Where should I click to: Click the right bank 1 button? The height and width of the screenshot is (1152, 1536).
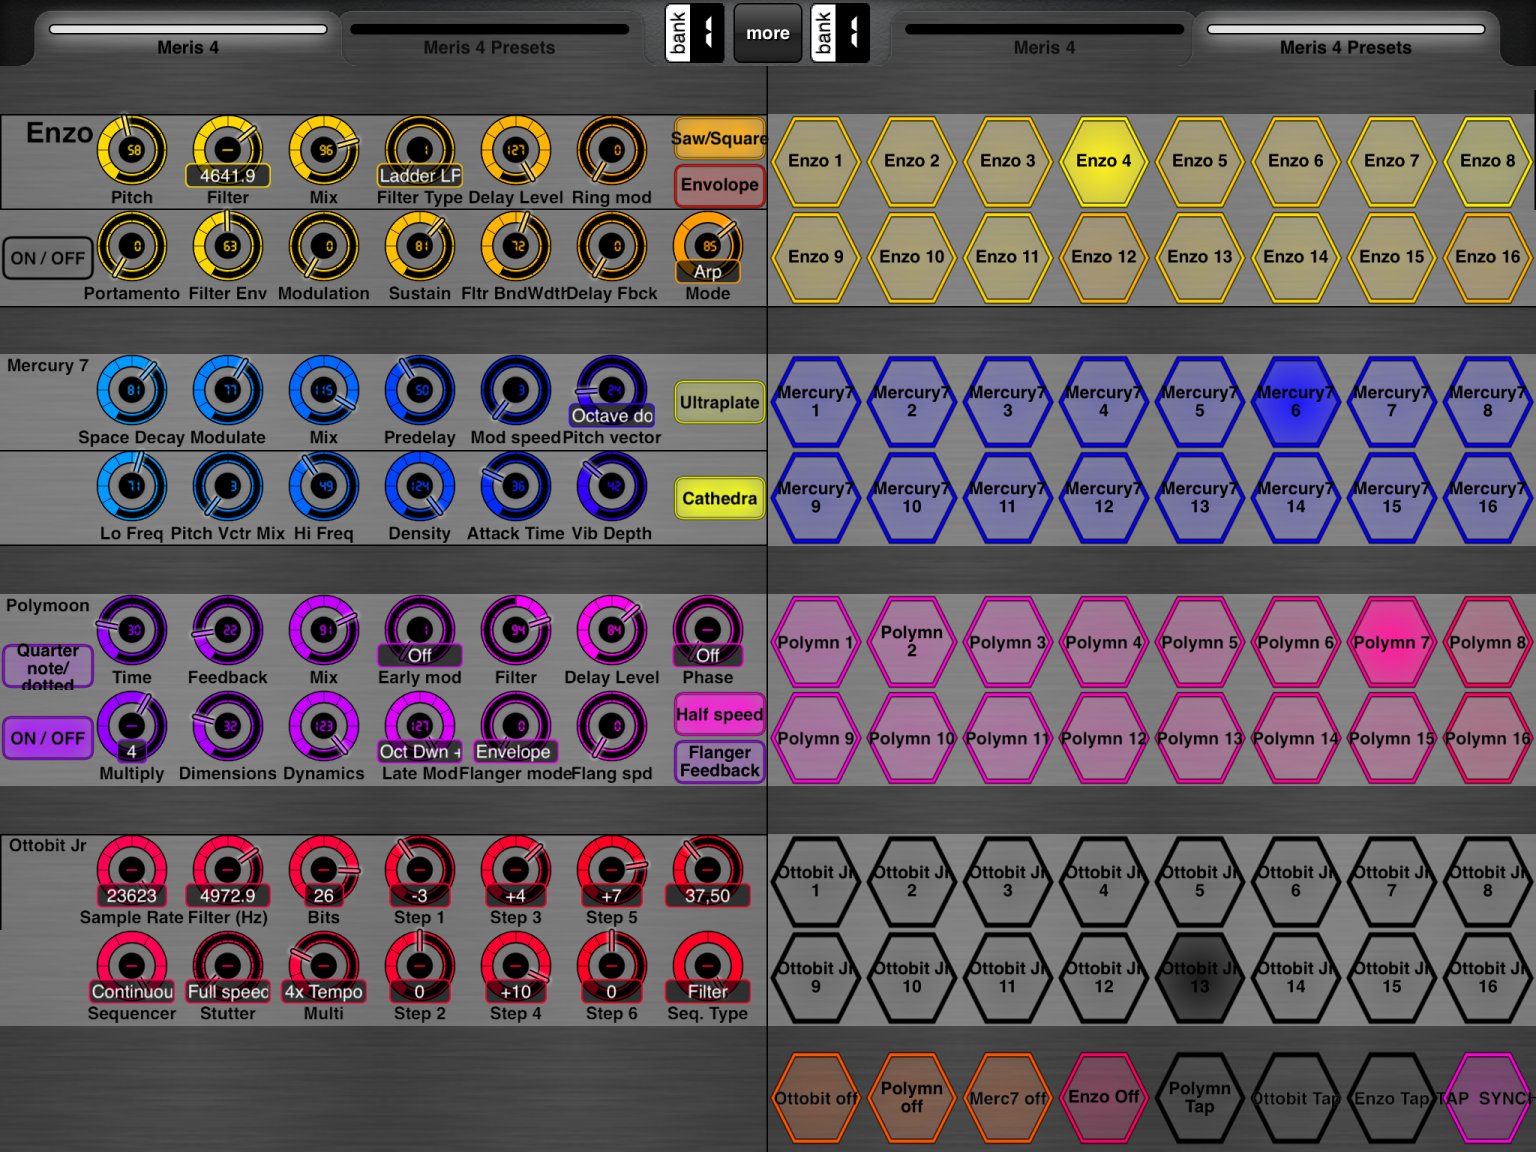[840, 33]
